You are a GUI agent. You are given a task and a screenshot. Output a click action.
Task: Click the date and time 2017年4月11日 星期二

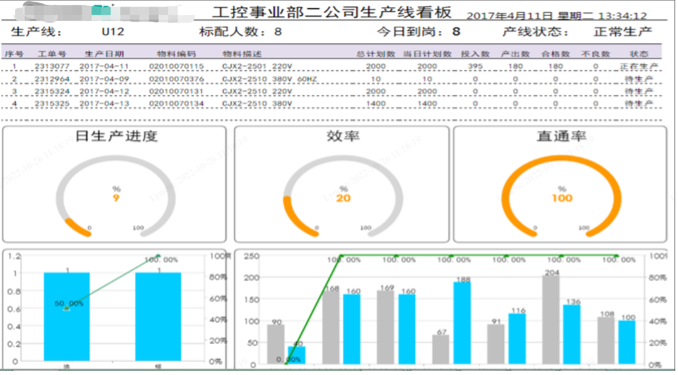point(530,16)
